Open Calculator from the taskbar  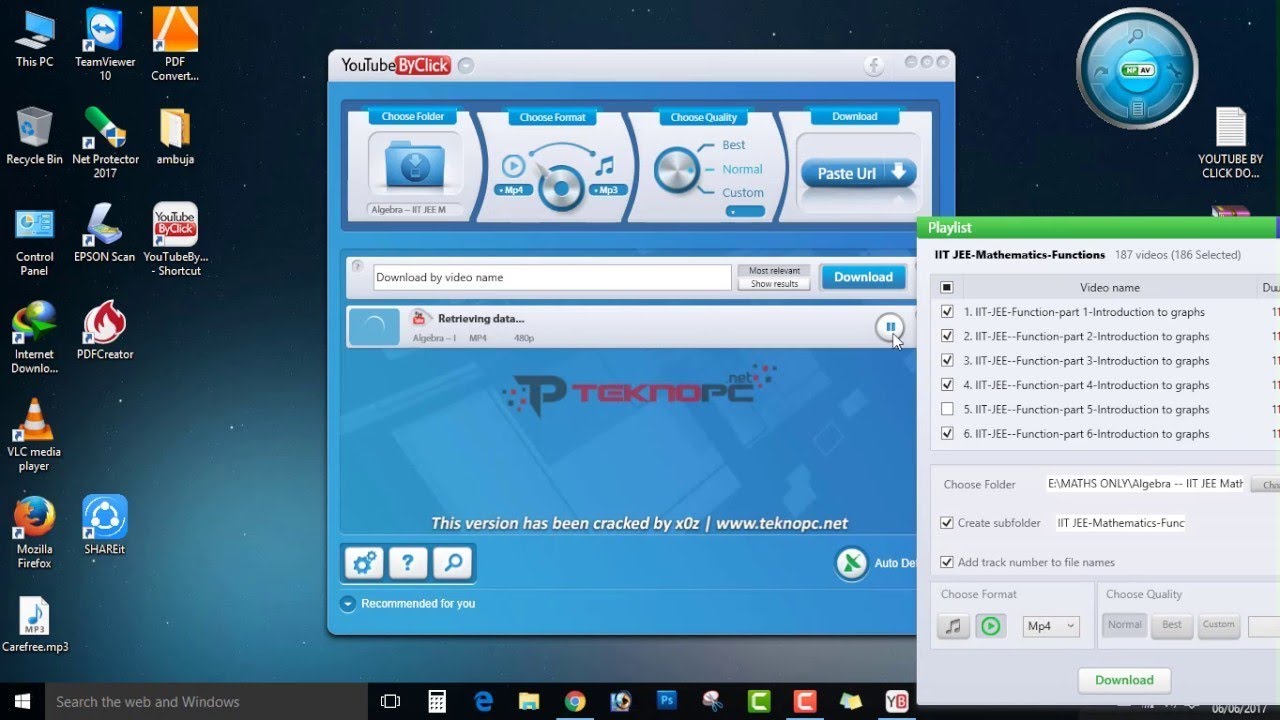pos(437,702)
